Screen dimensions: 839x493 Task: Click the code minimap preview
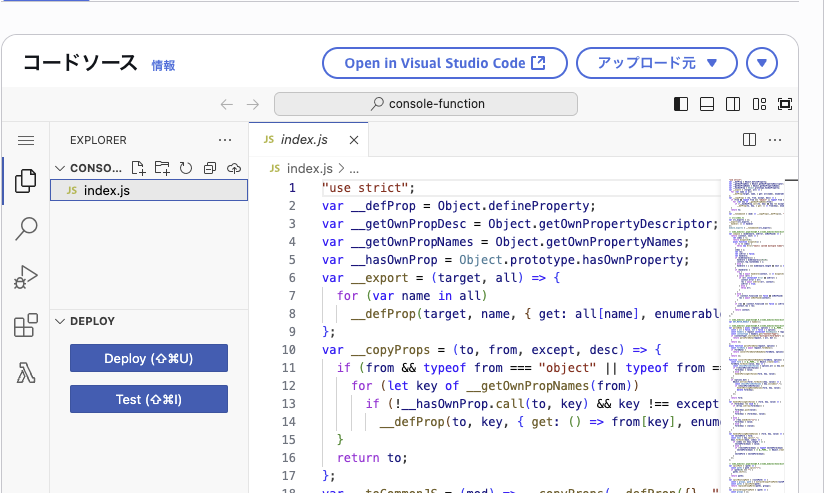756,336
